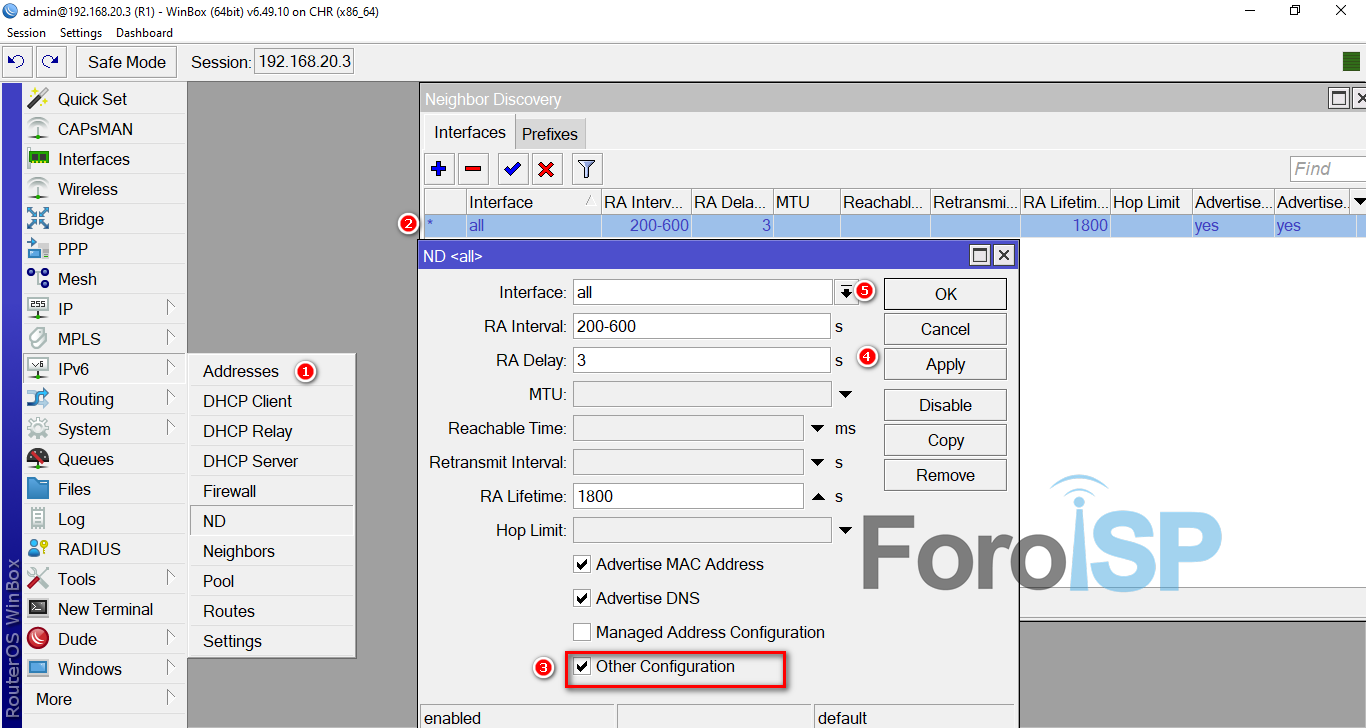This screenshot has height=728, width=1366.
Task: Click the blue plus Add icon
Action: pyautogui.click(x=439, y=169)
